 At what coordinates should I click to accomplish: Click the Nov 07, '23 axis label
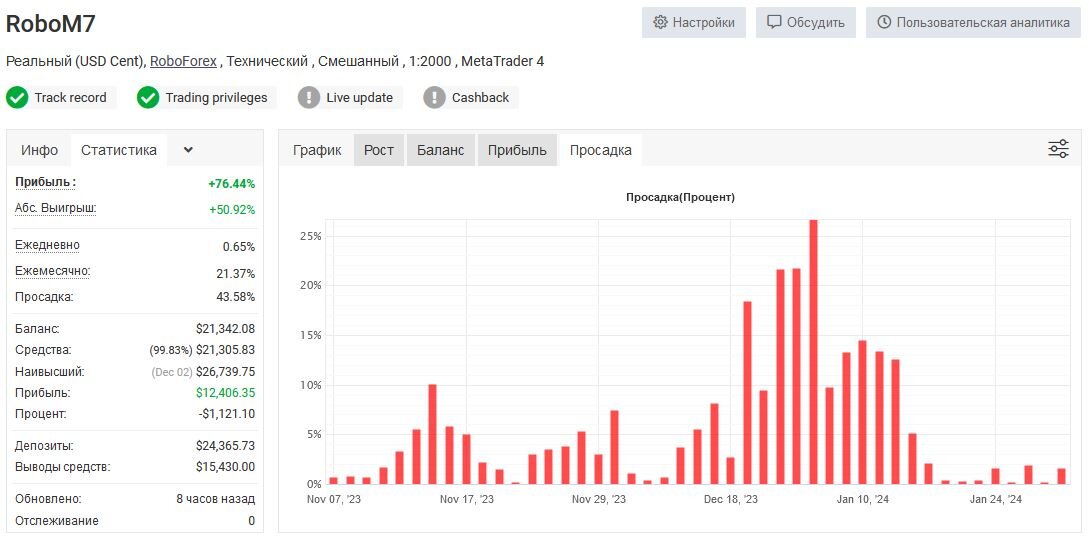(x=334, y=499)
